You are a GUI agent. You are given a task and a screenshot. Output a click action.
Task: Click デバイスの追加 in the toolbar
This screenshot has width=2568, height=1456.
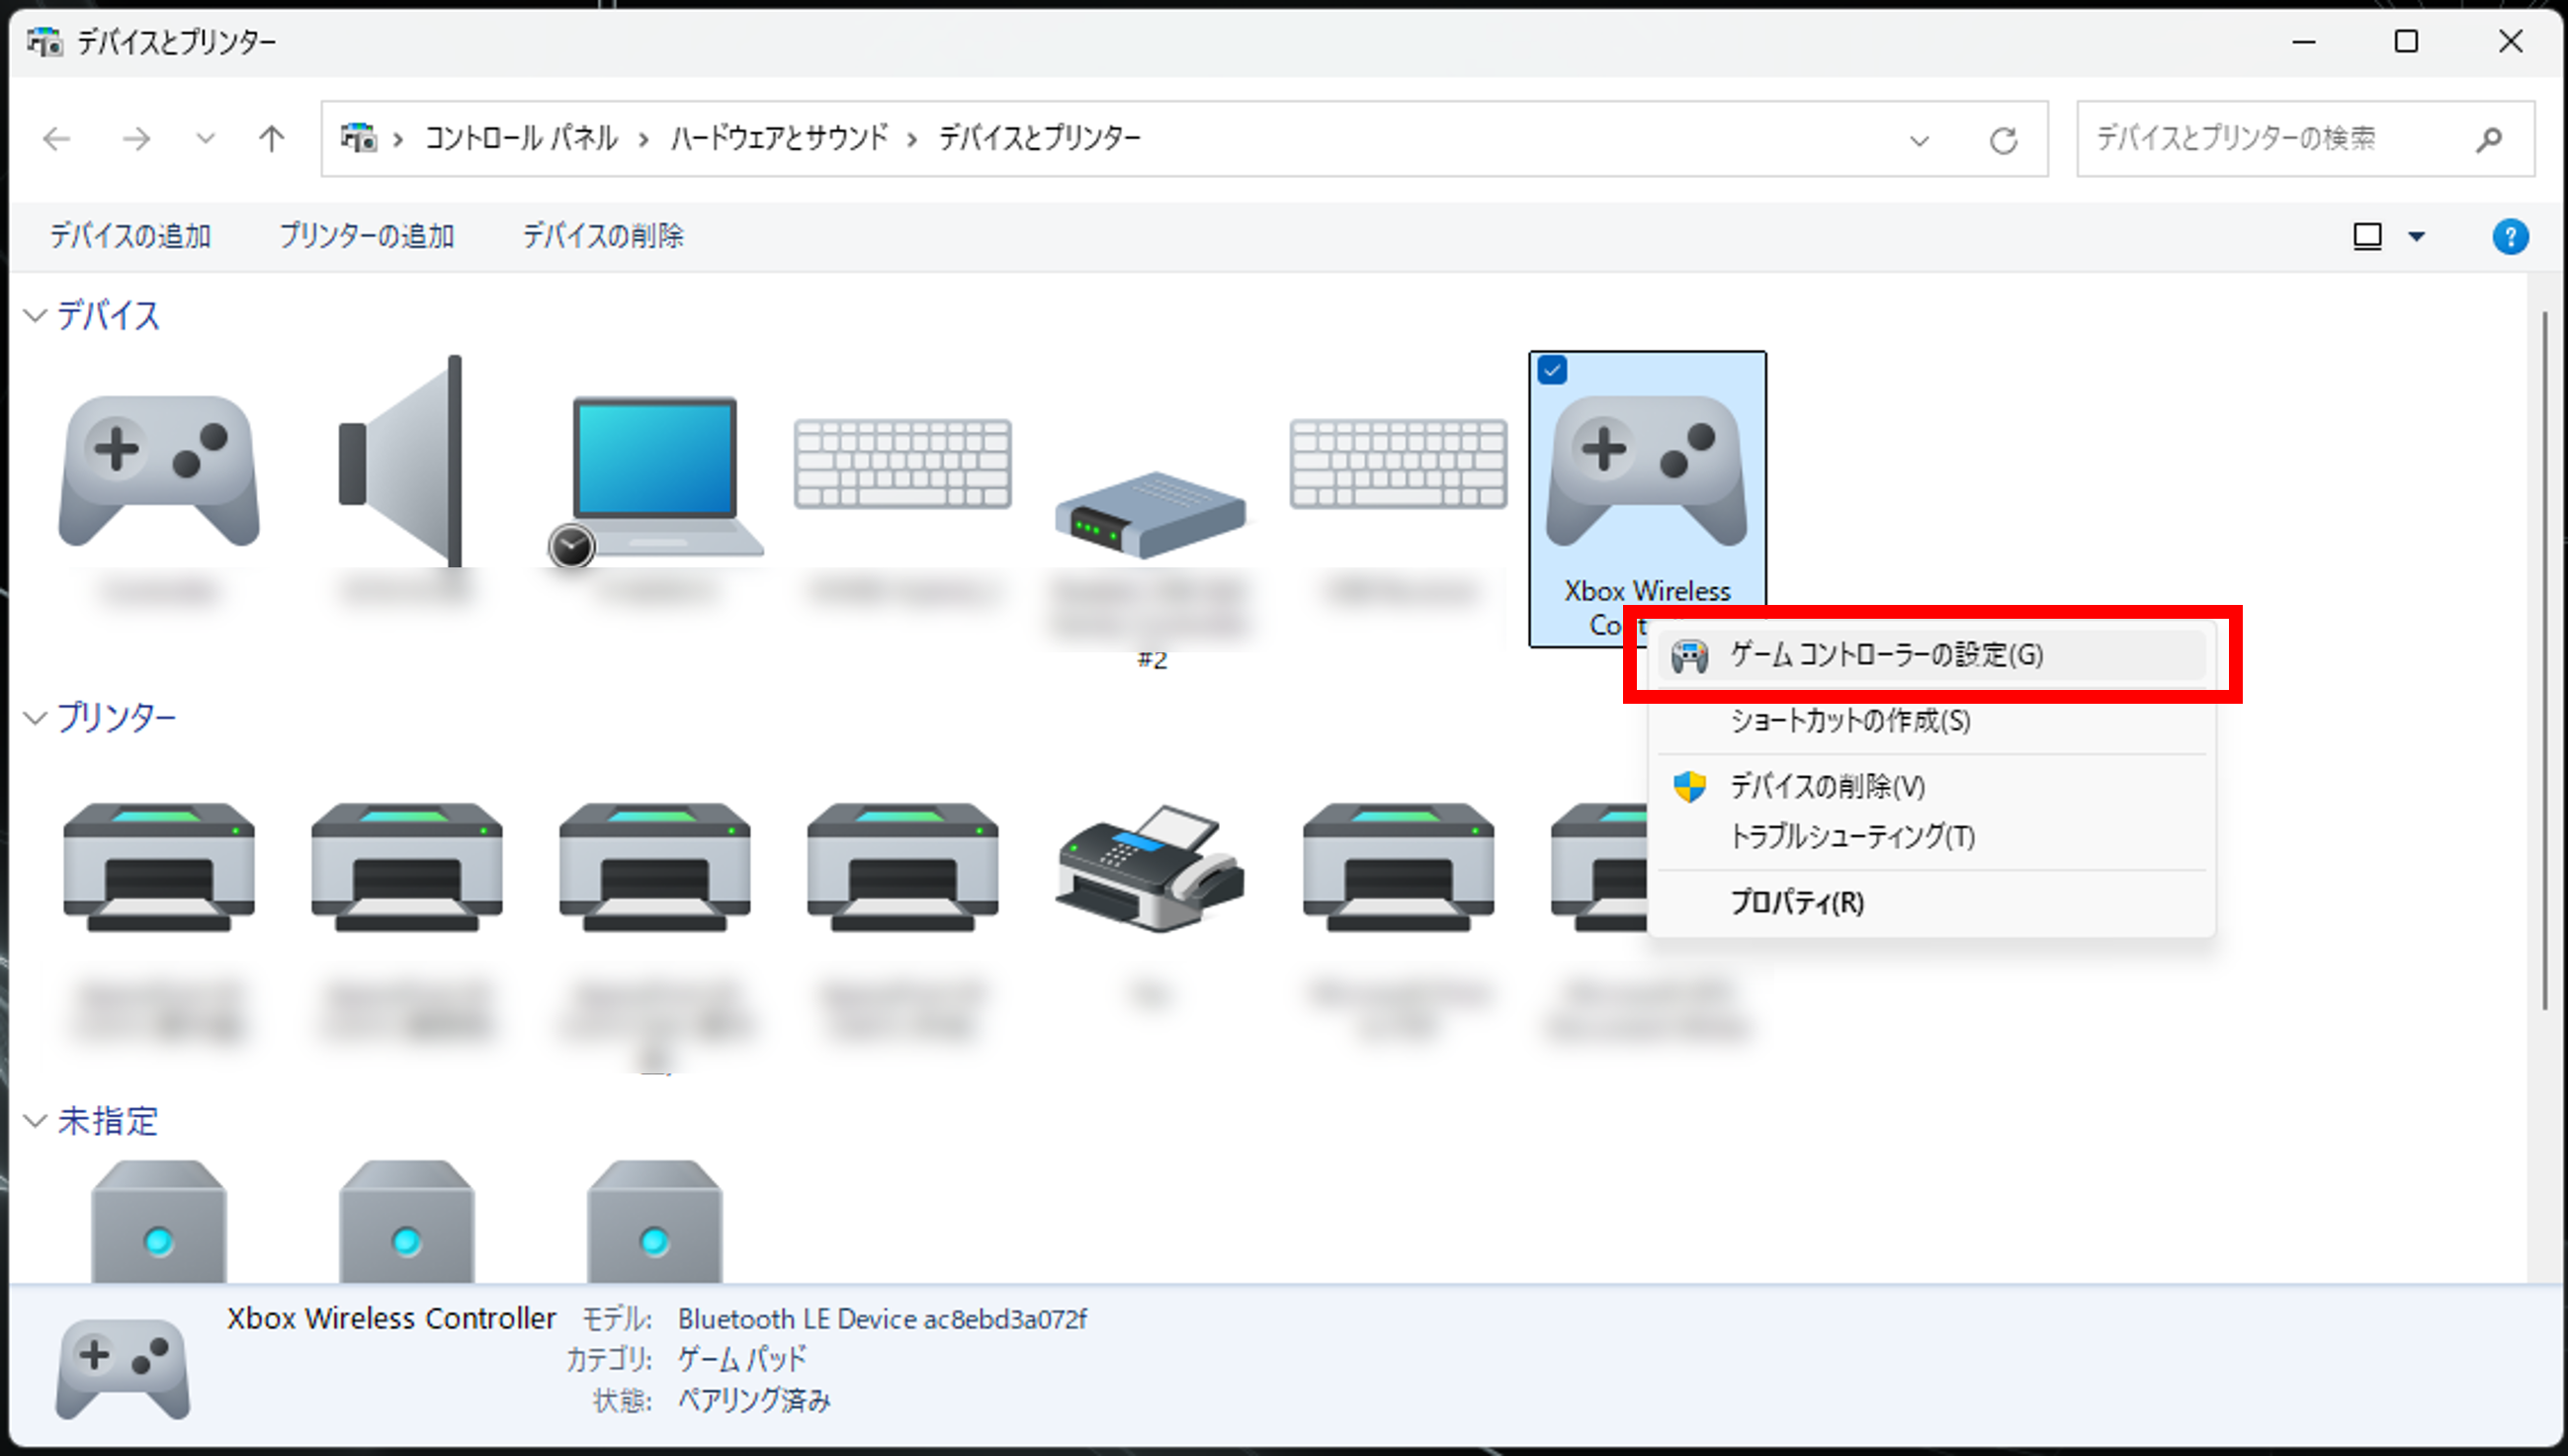click(130, 236)
